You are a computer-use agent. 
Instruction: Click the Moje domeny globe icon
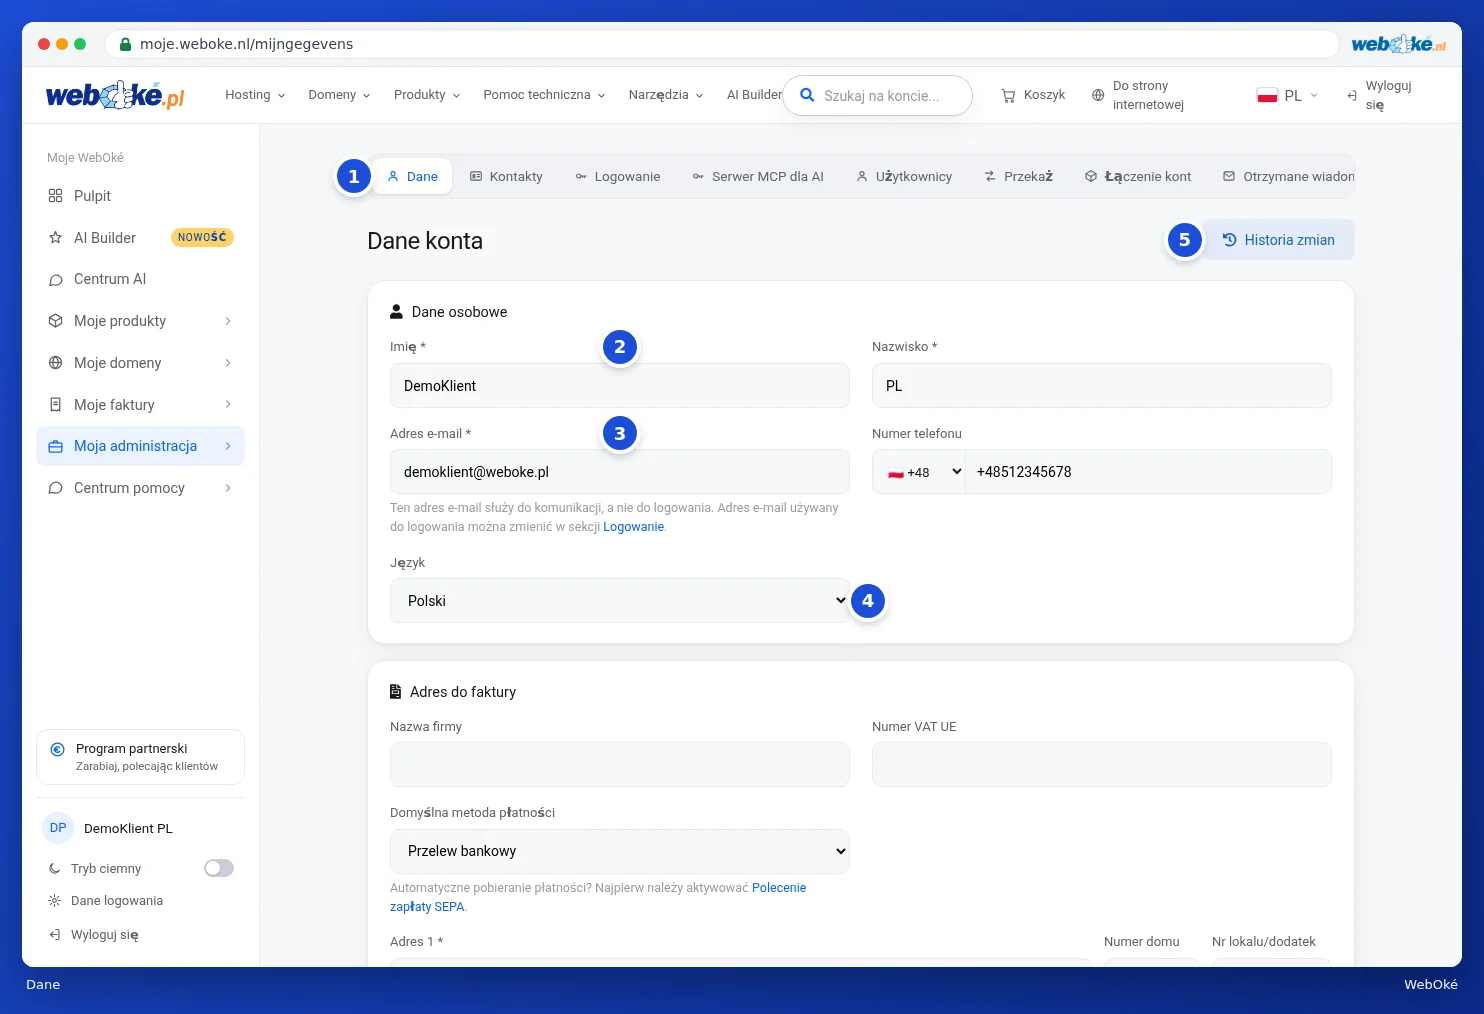pos(55,363)
